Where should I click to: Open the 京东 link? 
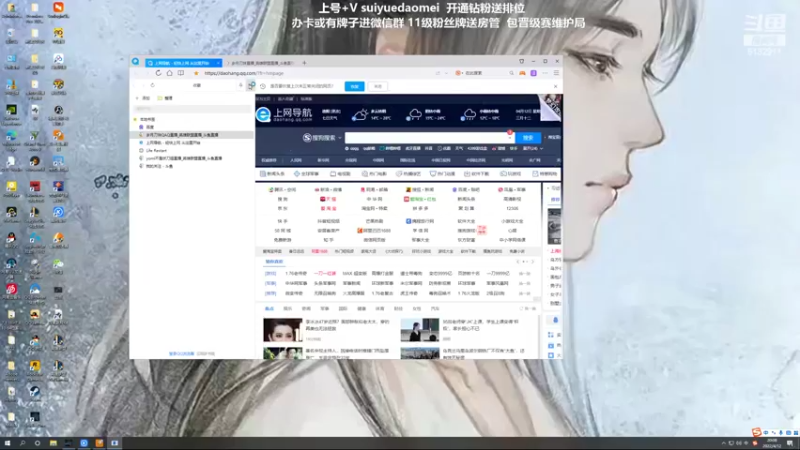(283, 208)
